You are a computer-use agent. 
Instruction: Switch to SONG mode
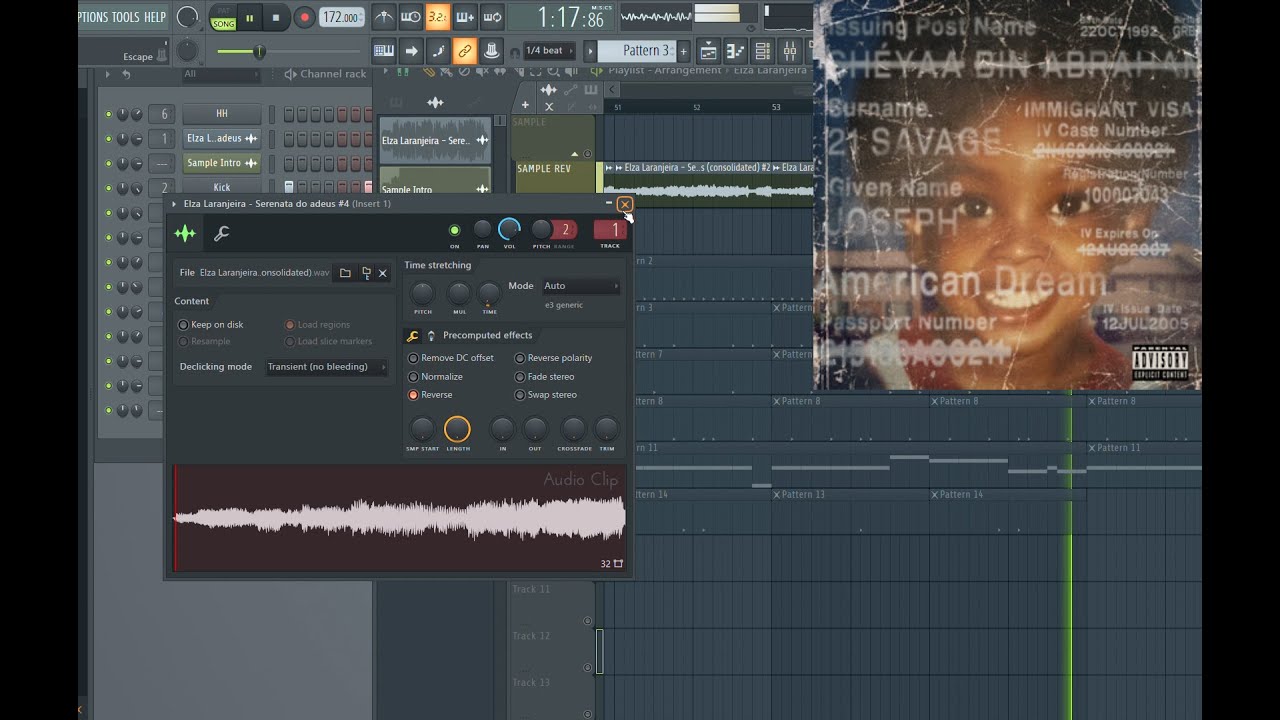(223, 22)
